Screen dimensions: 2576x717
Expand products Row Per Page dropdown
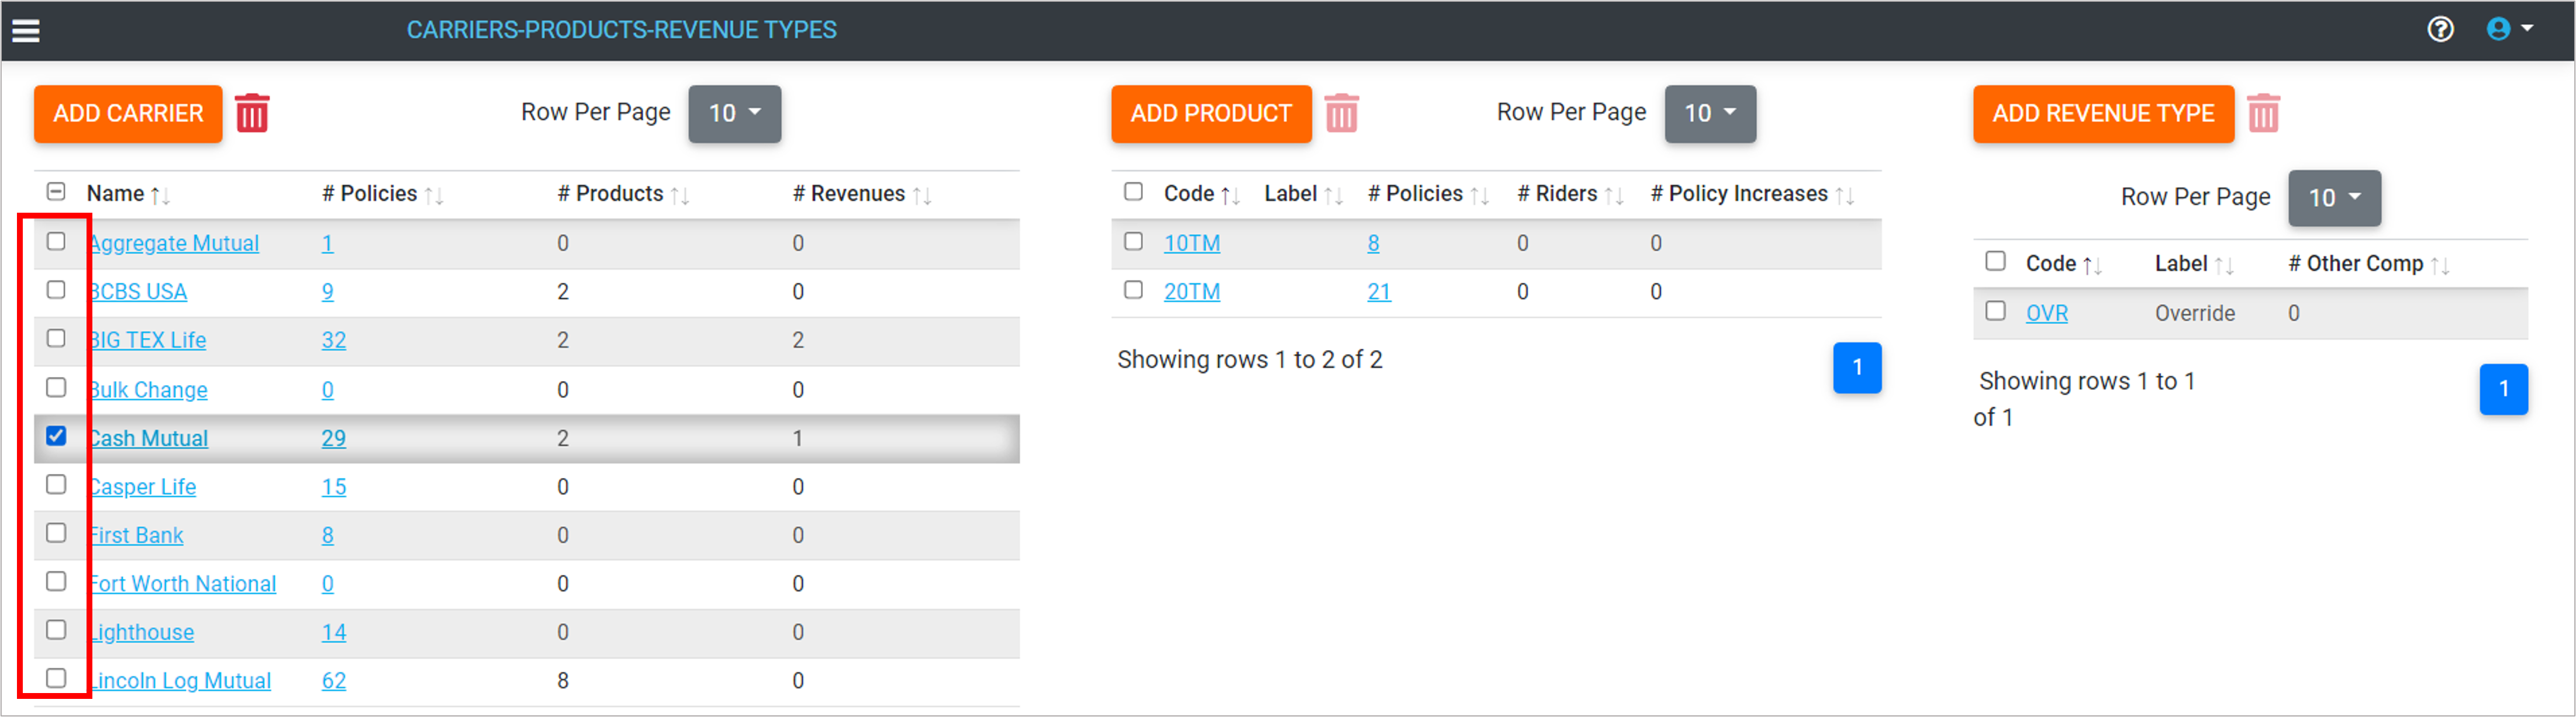(x=1710, y=113)
